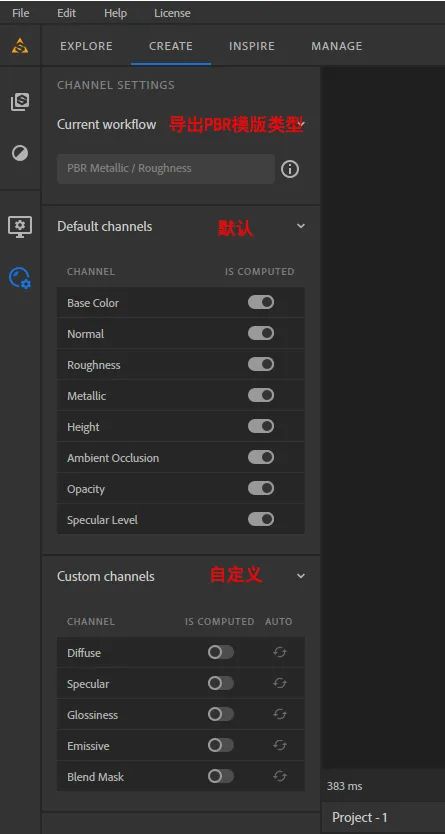445x834 pixels.
Task: Open the License menu
Action: (x=172, y=13)
